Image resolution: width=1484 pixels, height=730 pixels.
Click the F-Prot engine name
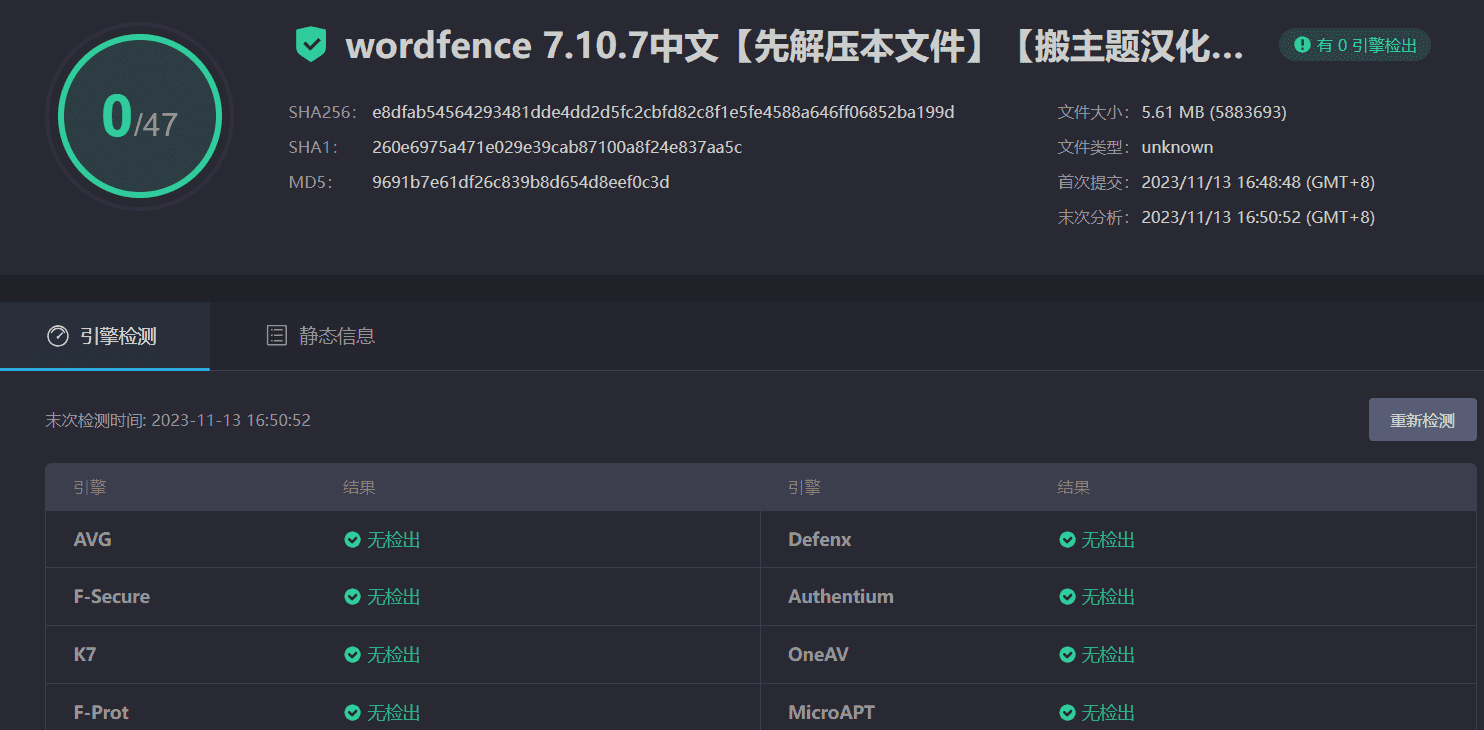coord(101,713)
